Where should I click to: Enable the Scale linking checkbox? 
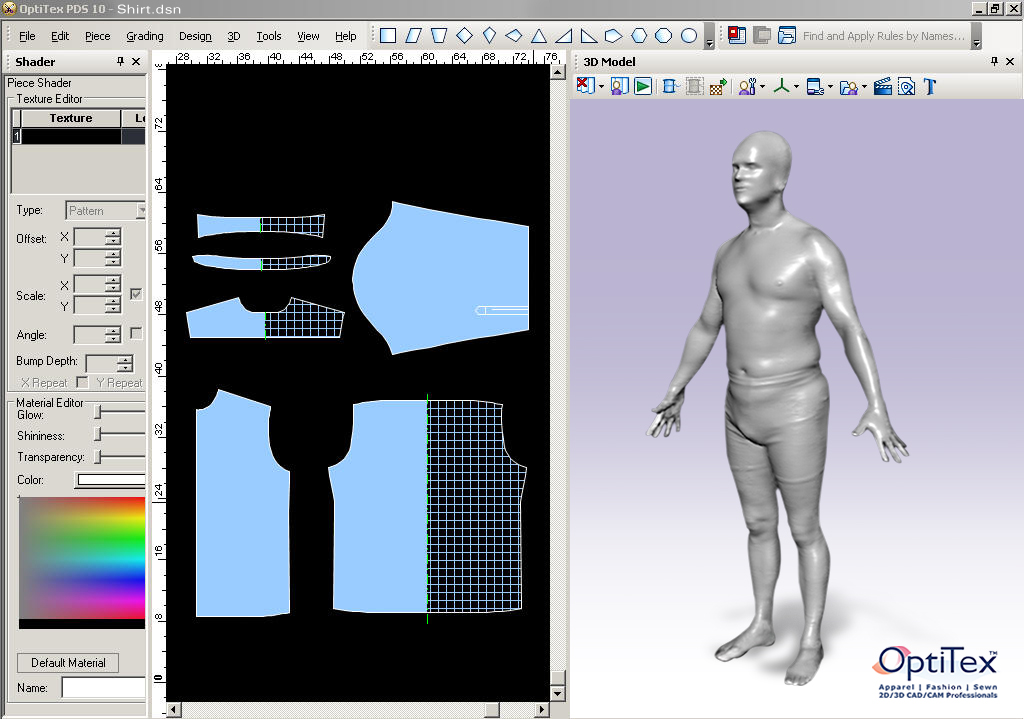[x=137, y=292]
